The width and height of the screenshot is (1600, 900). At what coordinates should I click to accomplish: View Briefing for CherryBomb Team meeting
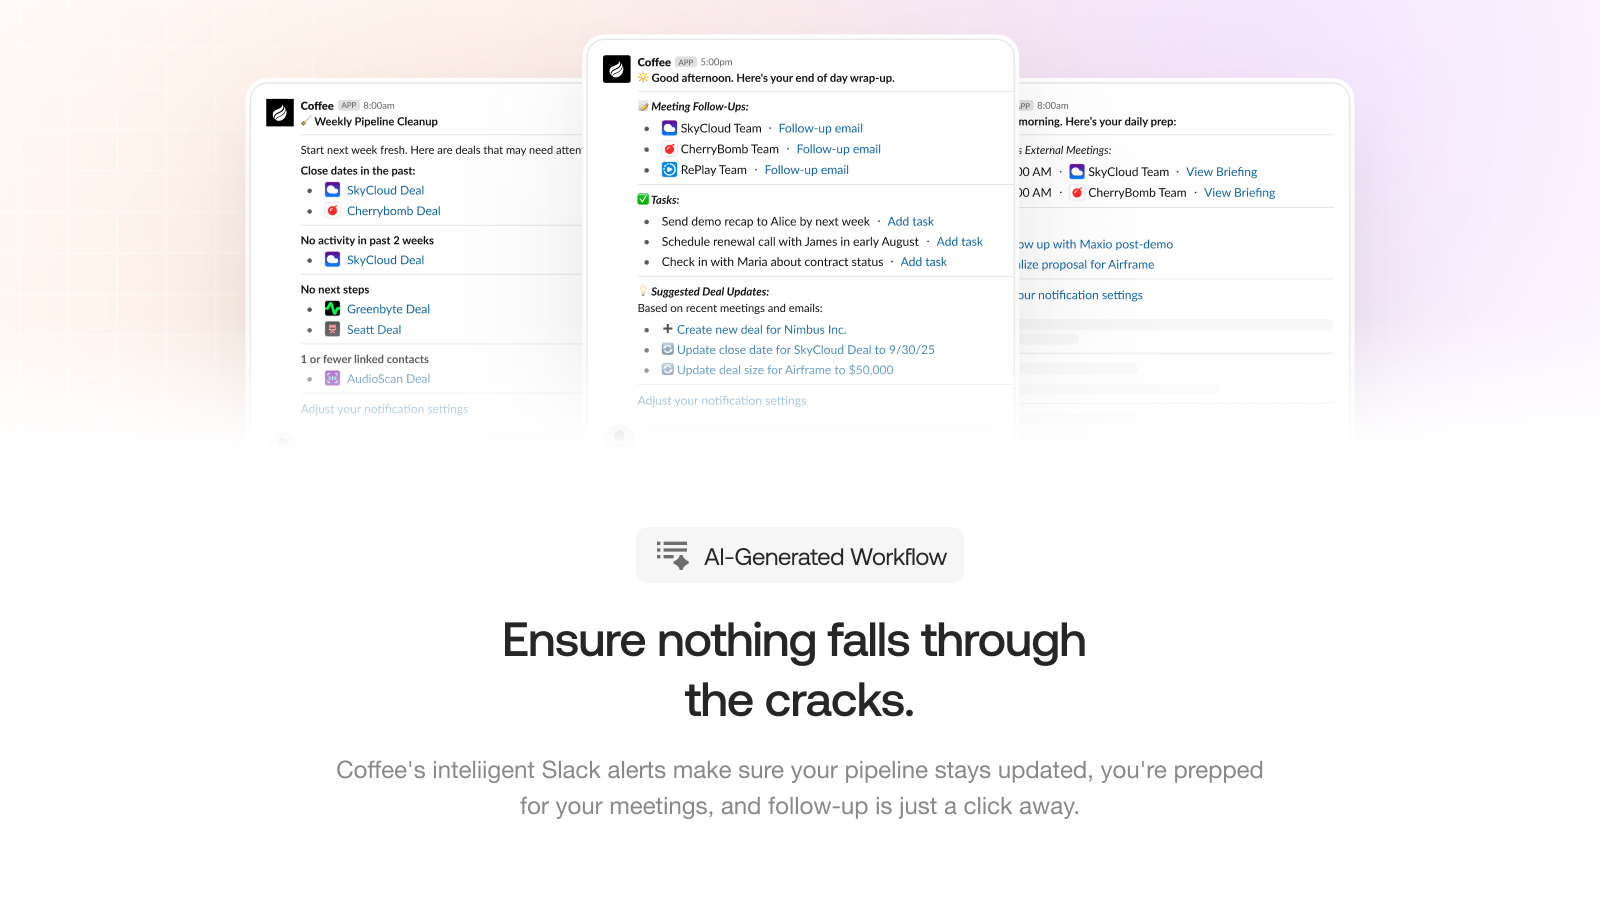pyautogui.click(x=1239, y=192)
